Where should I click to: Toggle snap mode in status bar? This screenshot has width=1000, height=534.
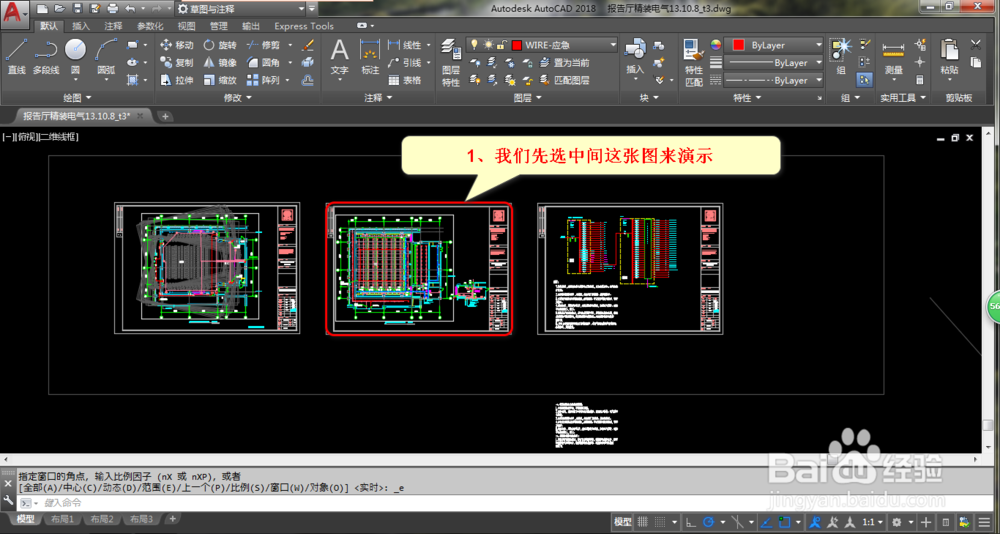tap(661, 521)
